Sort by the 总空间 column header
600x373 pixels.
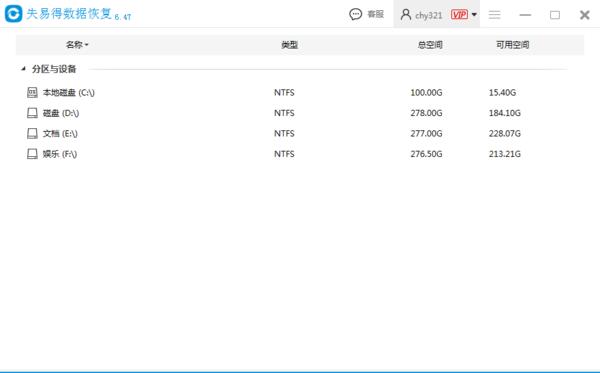(430, 45)
